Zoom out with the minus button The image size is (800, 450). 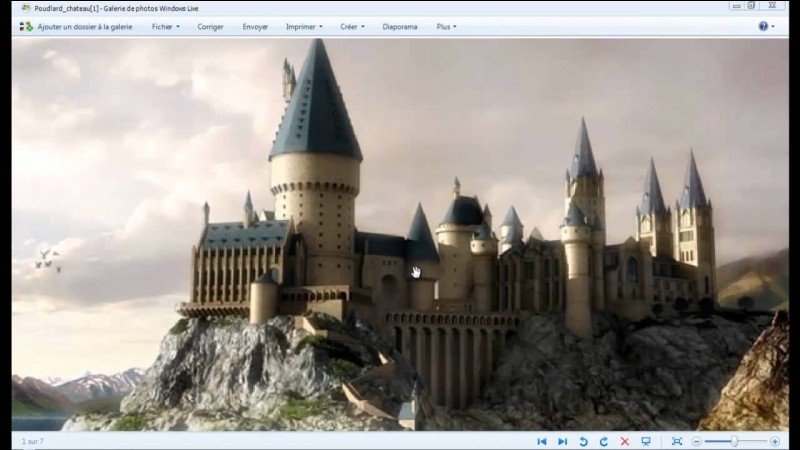click(696, 441)
